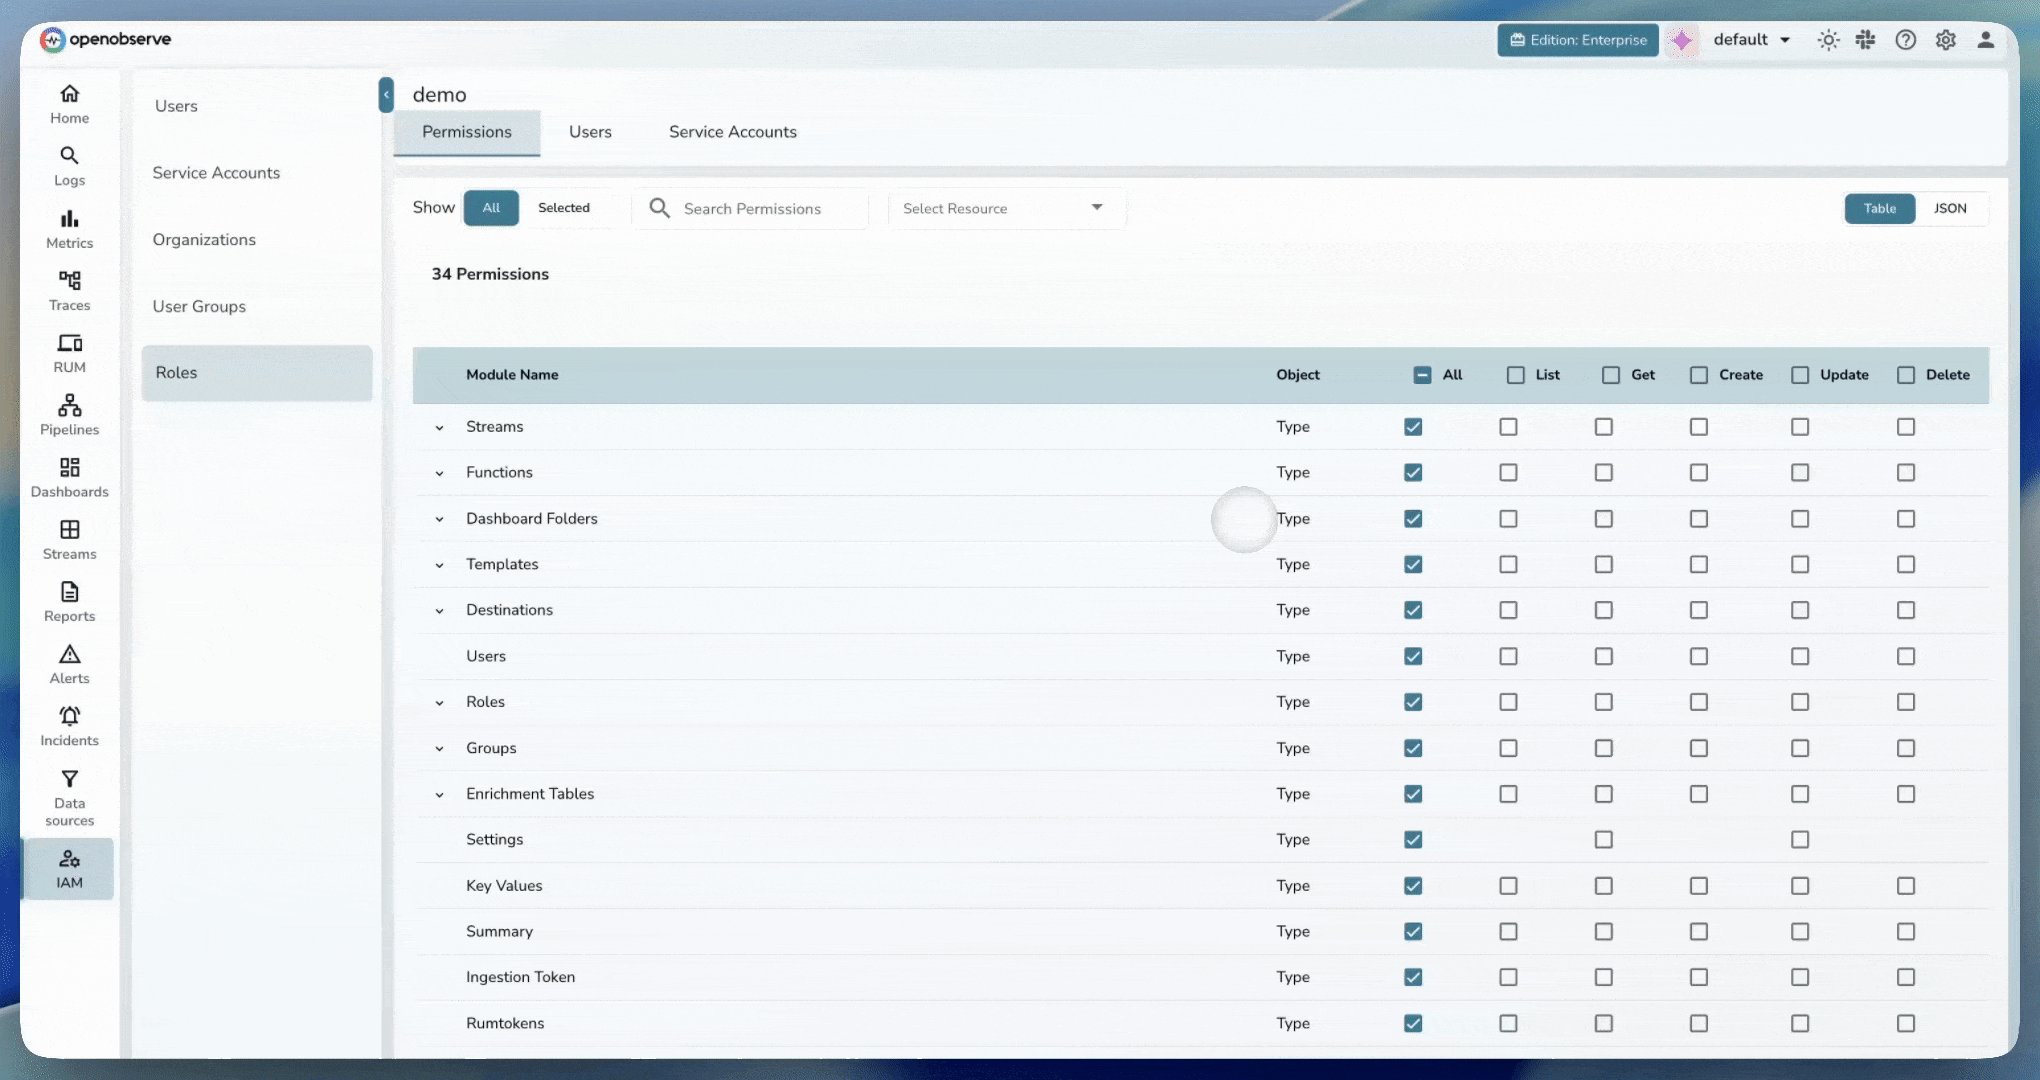Click the search magnifier in Search Permissions
Viewport: 2040px width, 1080px height.
[659, 208]
